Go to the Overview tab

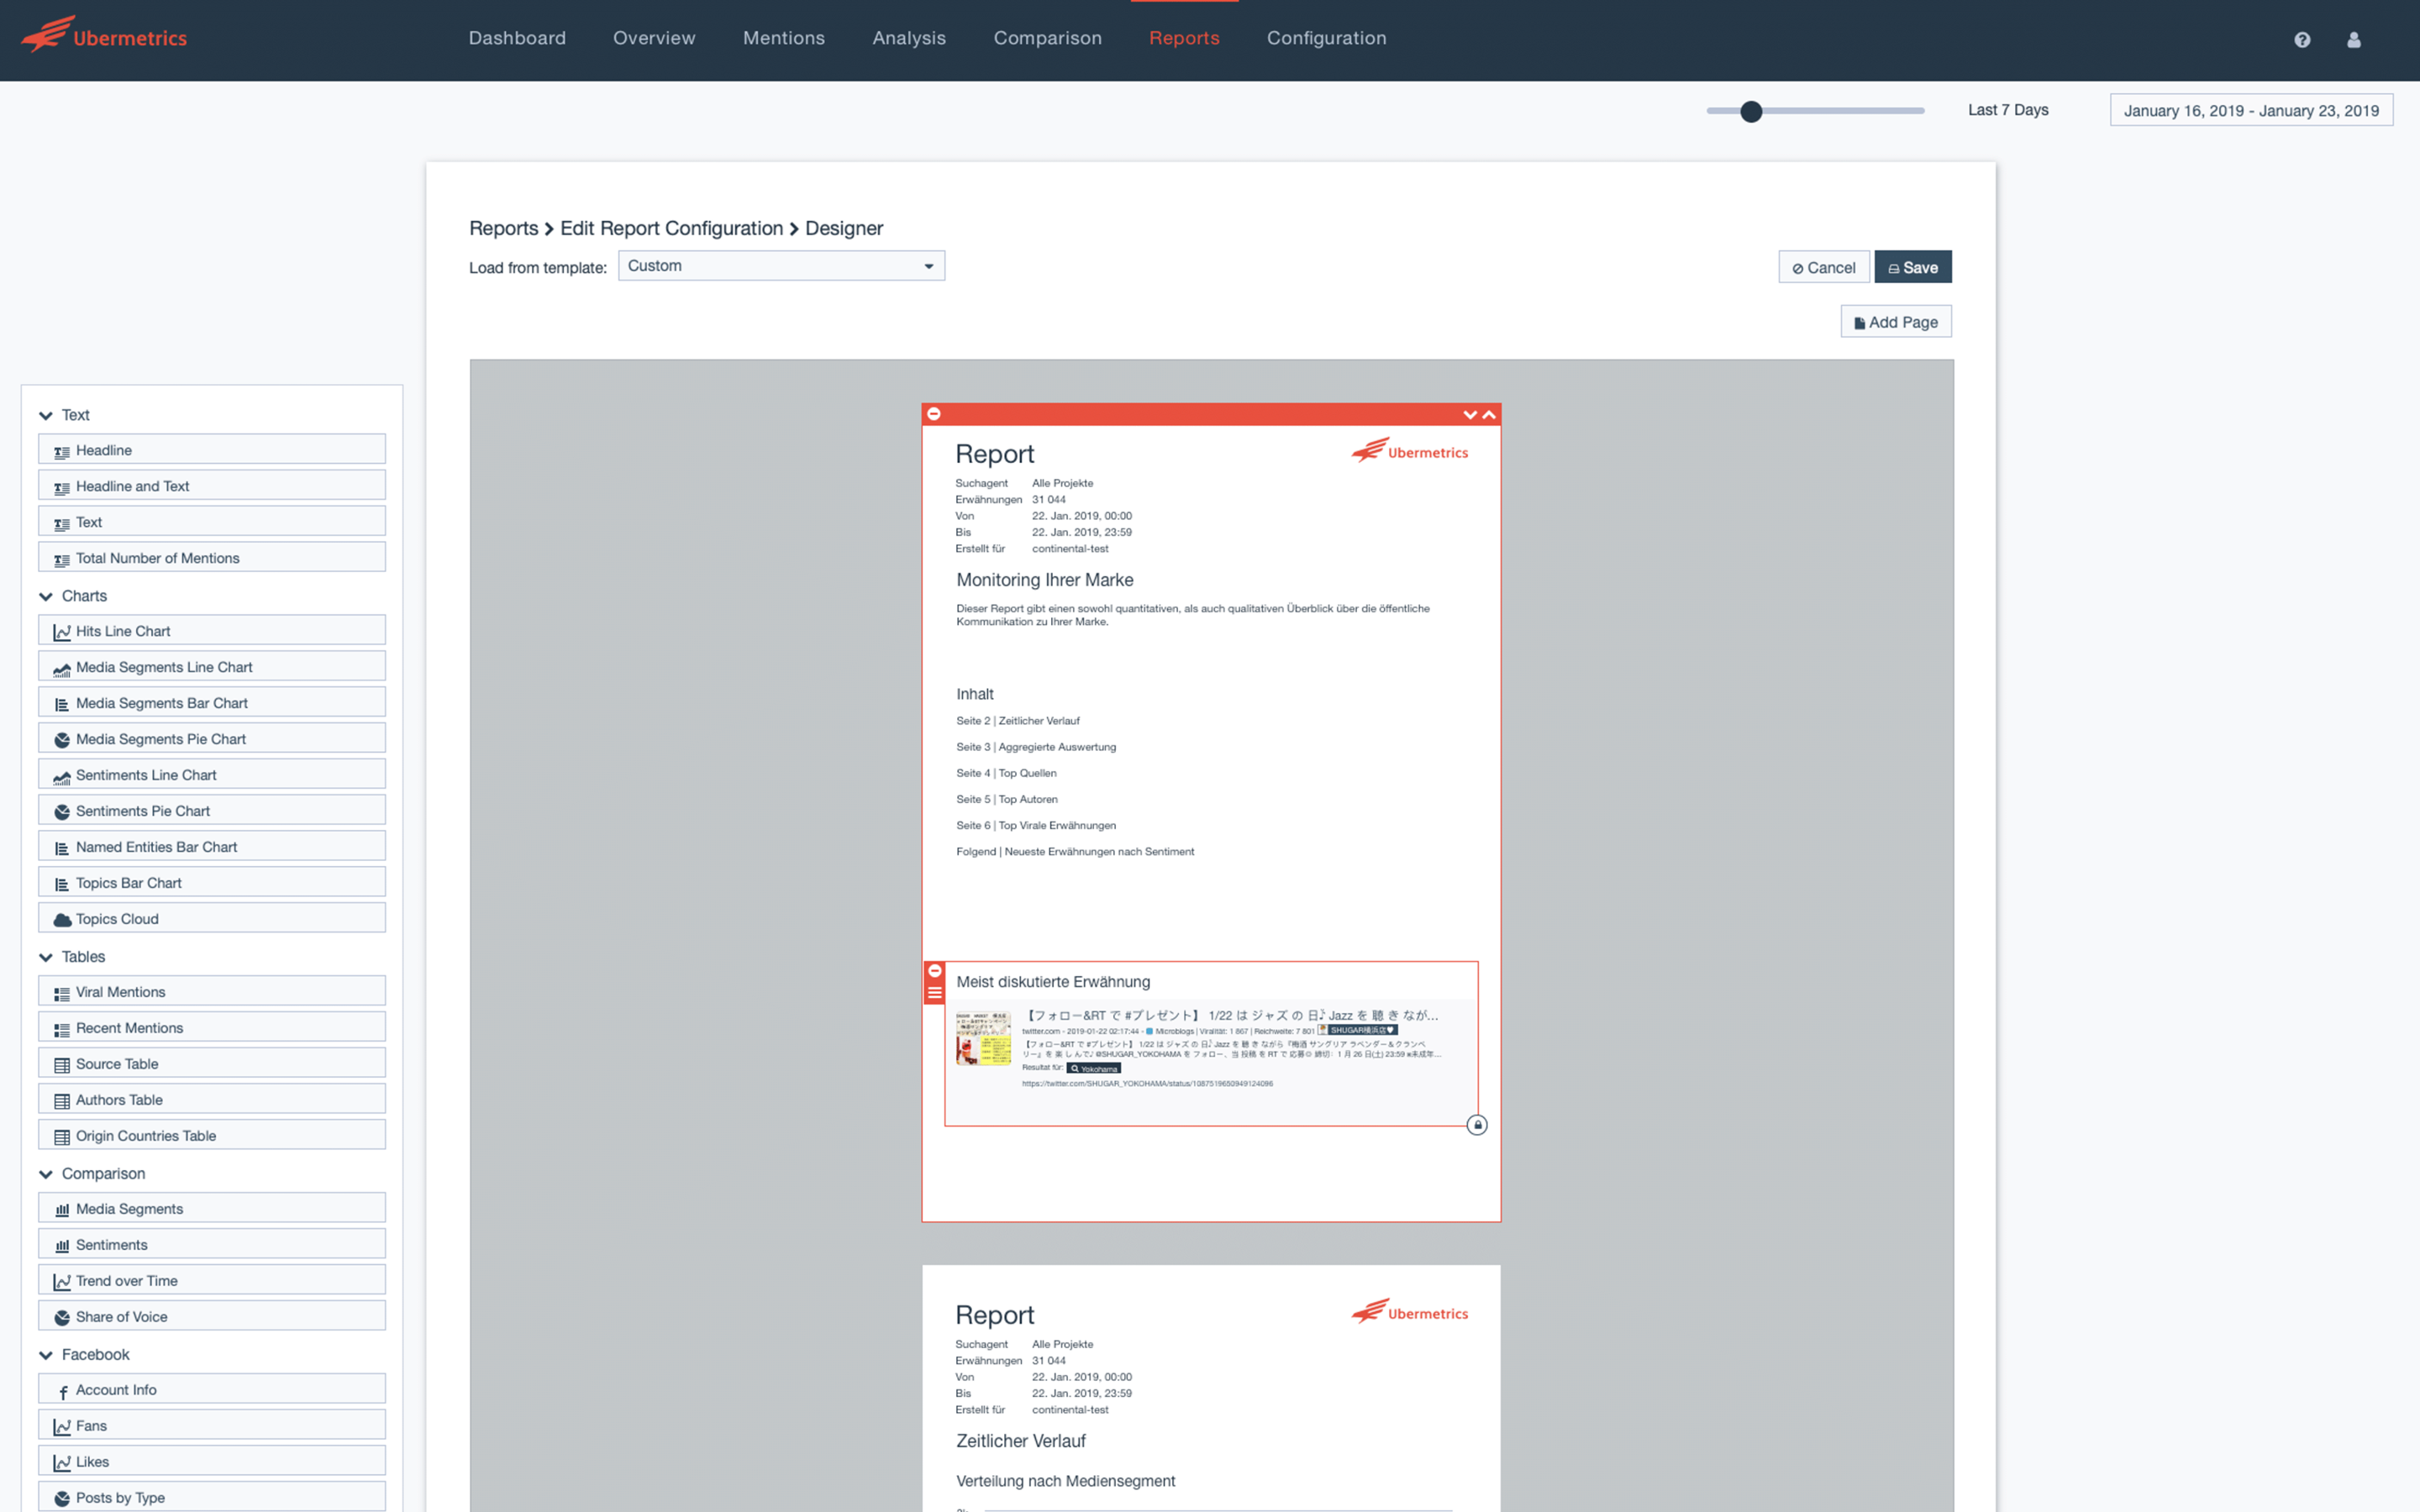click(x=654, y=38)
